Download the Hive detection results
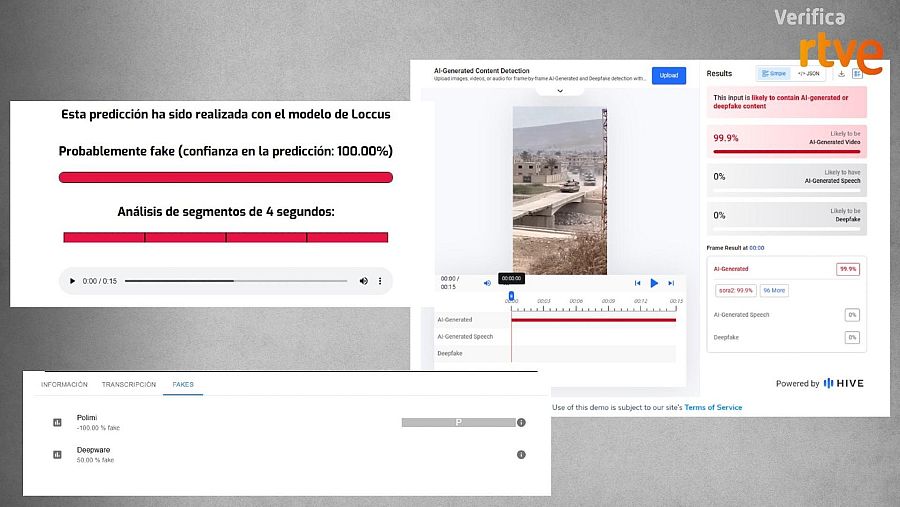The image size is (900, 507). pyautogui.click(x=841, y=73)
